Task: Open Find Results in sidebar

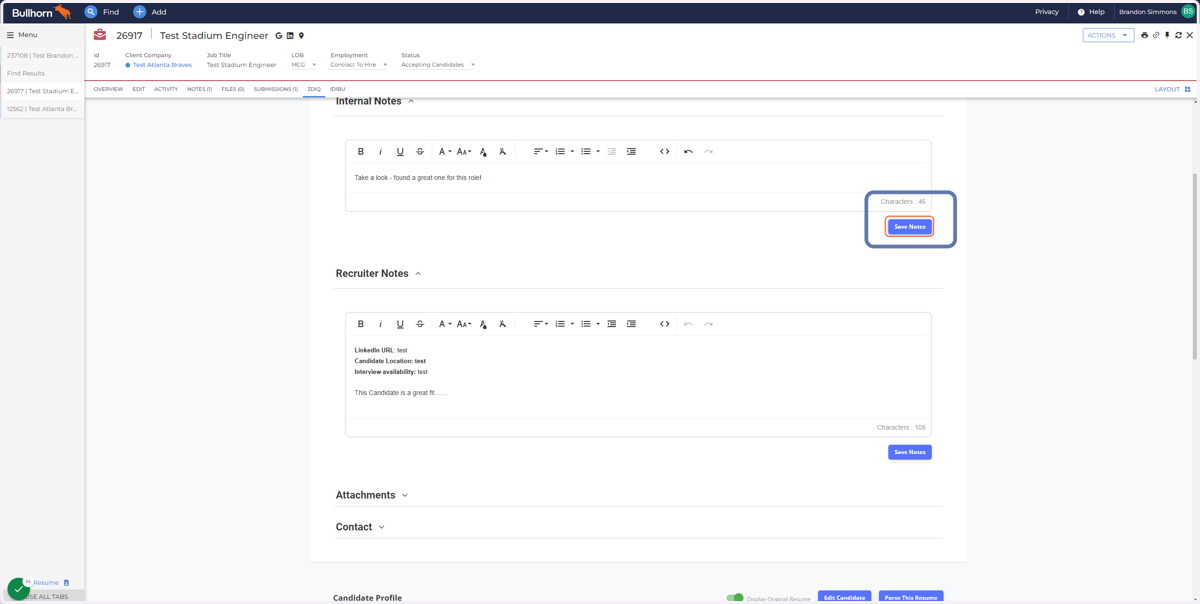Action: tap(42, 73)
